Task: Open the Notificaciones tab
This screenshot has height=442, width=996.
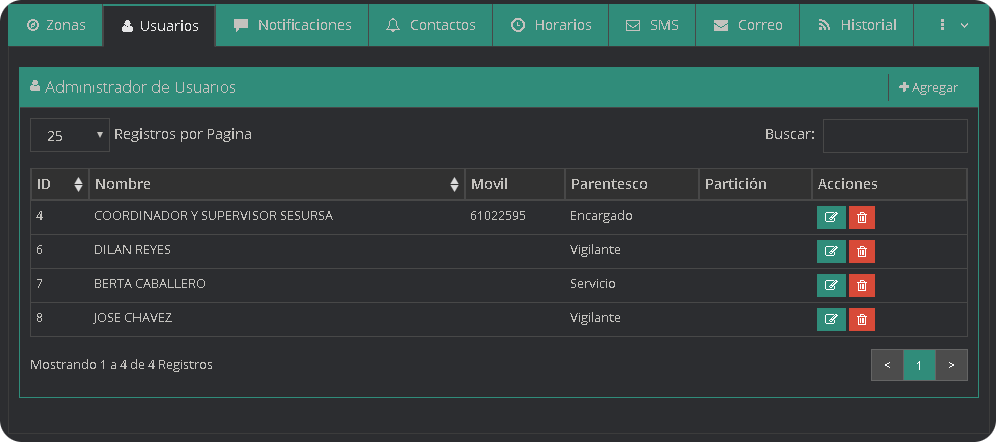Action: click(292, 25)
